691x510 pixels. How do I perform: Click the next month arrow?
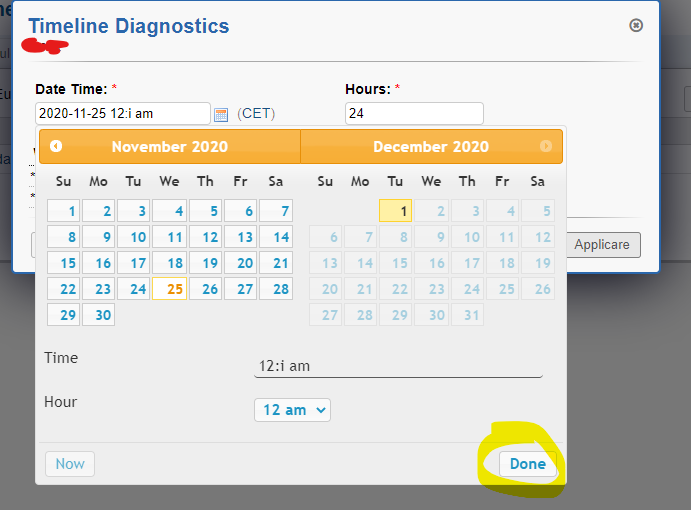click(x=545, y=146)
